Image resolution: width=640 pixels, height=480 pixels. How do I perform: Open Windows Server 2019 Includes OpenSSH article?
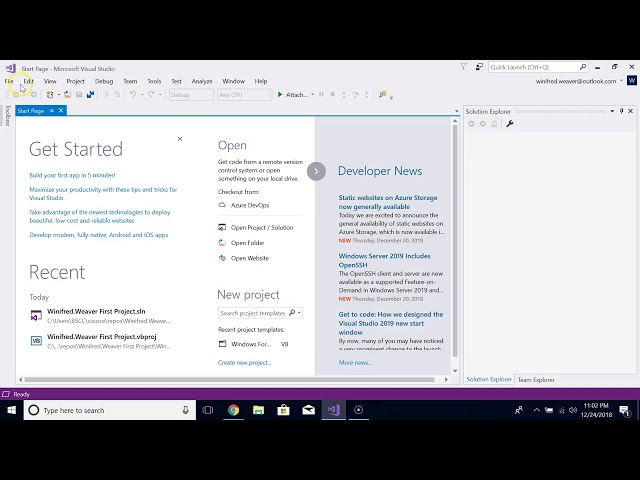[x=384, y=260]
